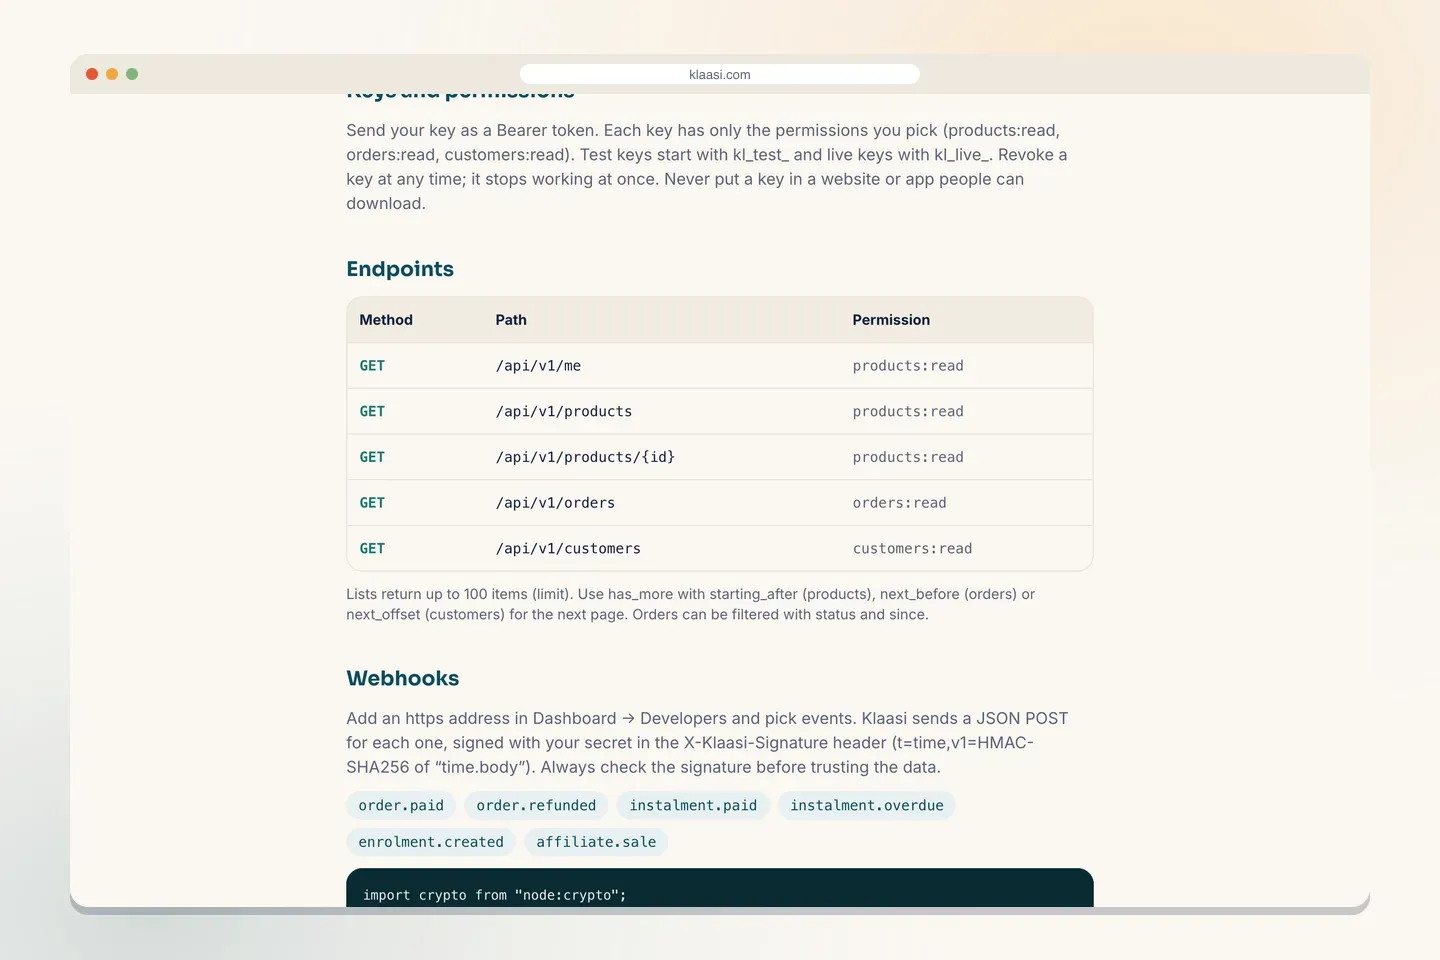The image size is (1440, 960).
Task: Click the Method column header
Action: point(386,320)
